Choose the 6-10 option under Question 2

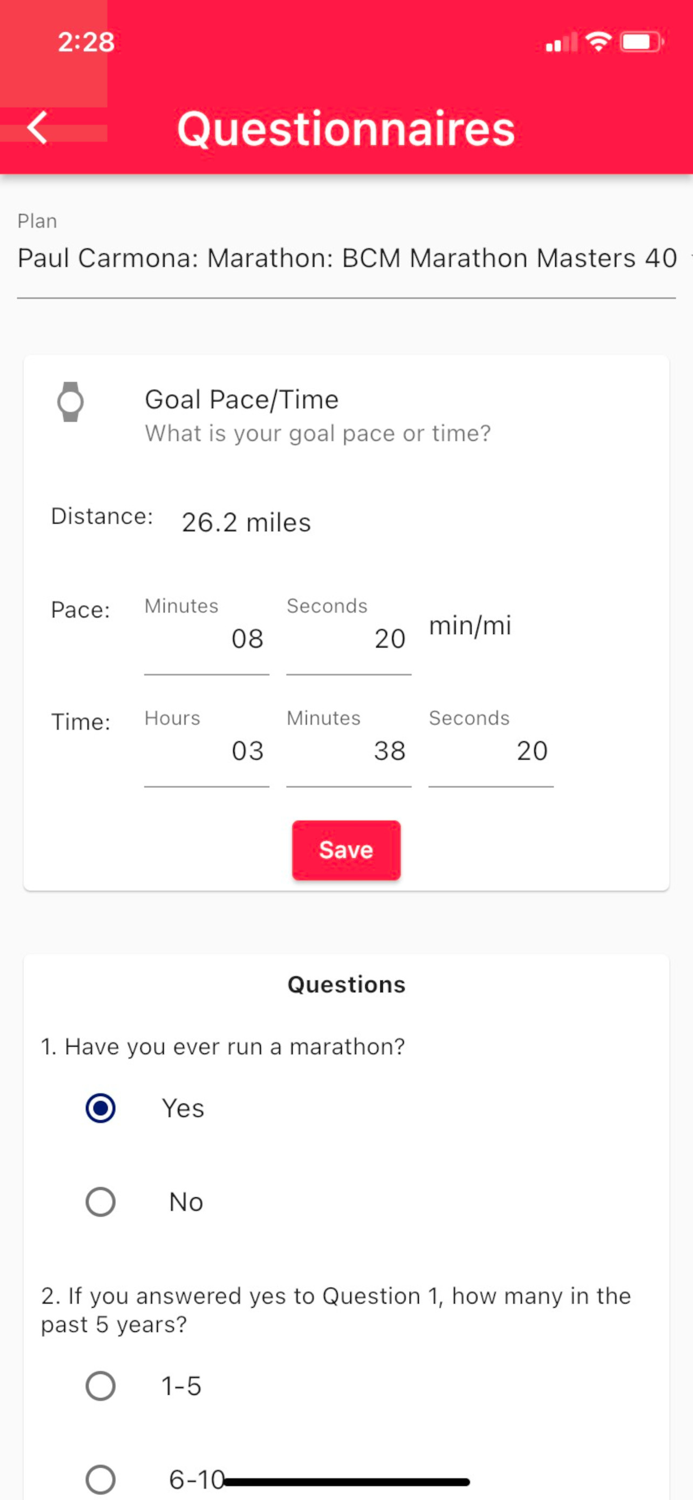click(x=99, y=1479)
